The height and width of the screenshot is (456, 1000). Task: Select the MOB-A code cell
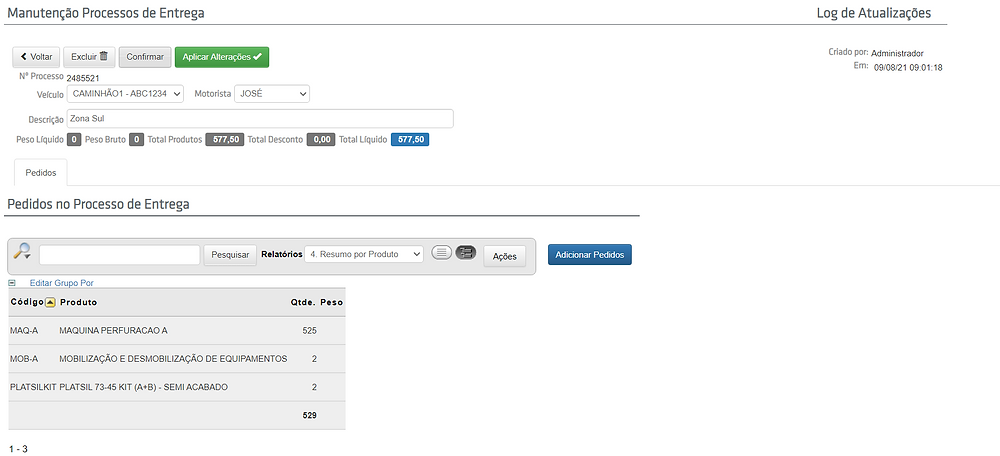(24, 359)
